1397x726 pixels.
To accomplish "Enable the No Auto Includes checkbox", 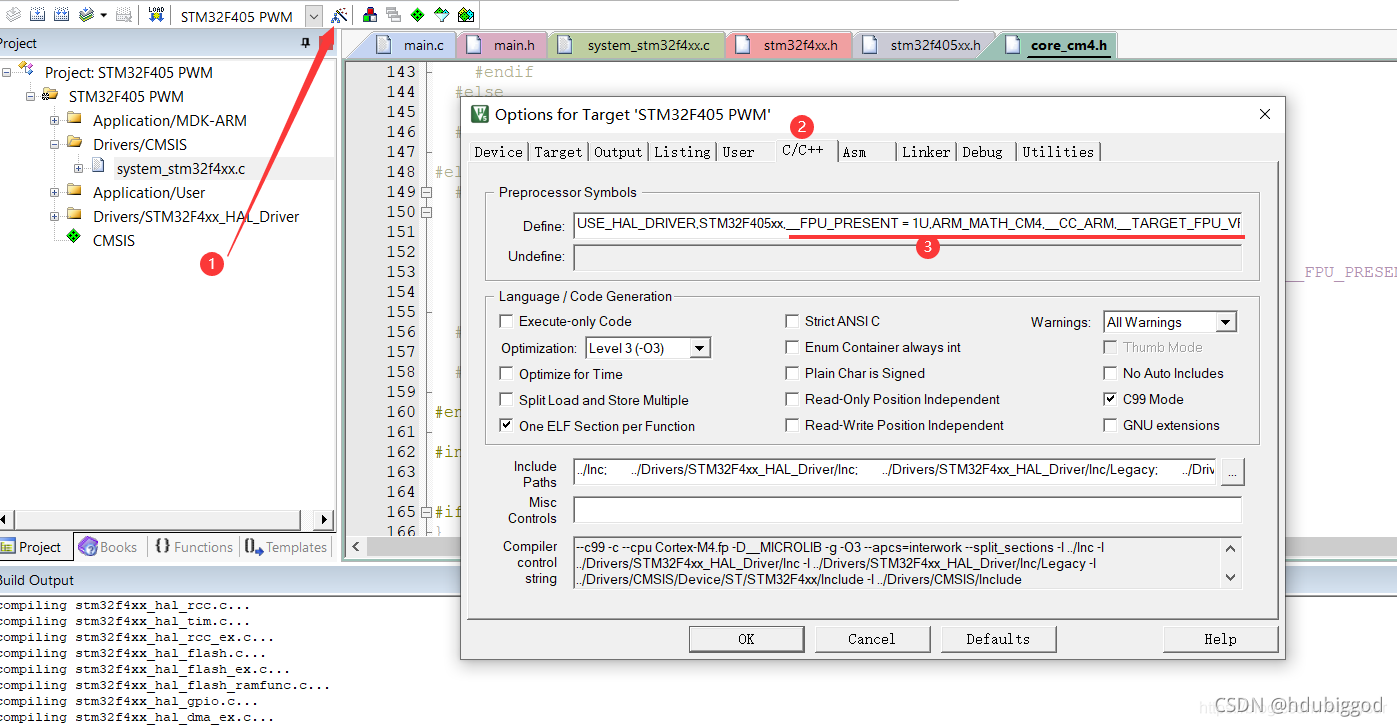I will tap(1110, 373).
